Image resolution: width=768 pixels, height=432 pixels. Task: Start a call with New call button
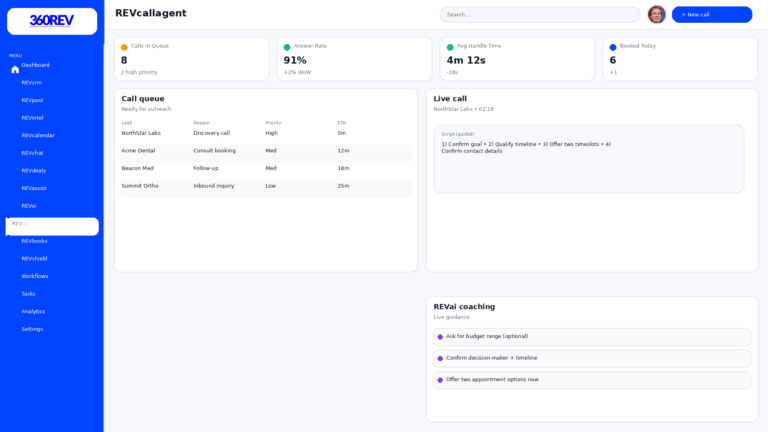click(711, 14)
